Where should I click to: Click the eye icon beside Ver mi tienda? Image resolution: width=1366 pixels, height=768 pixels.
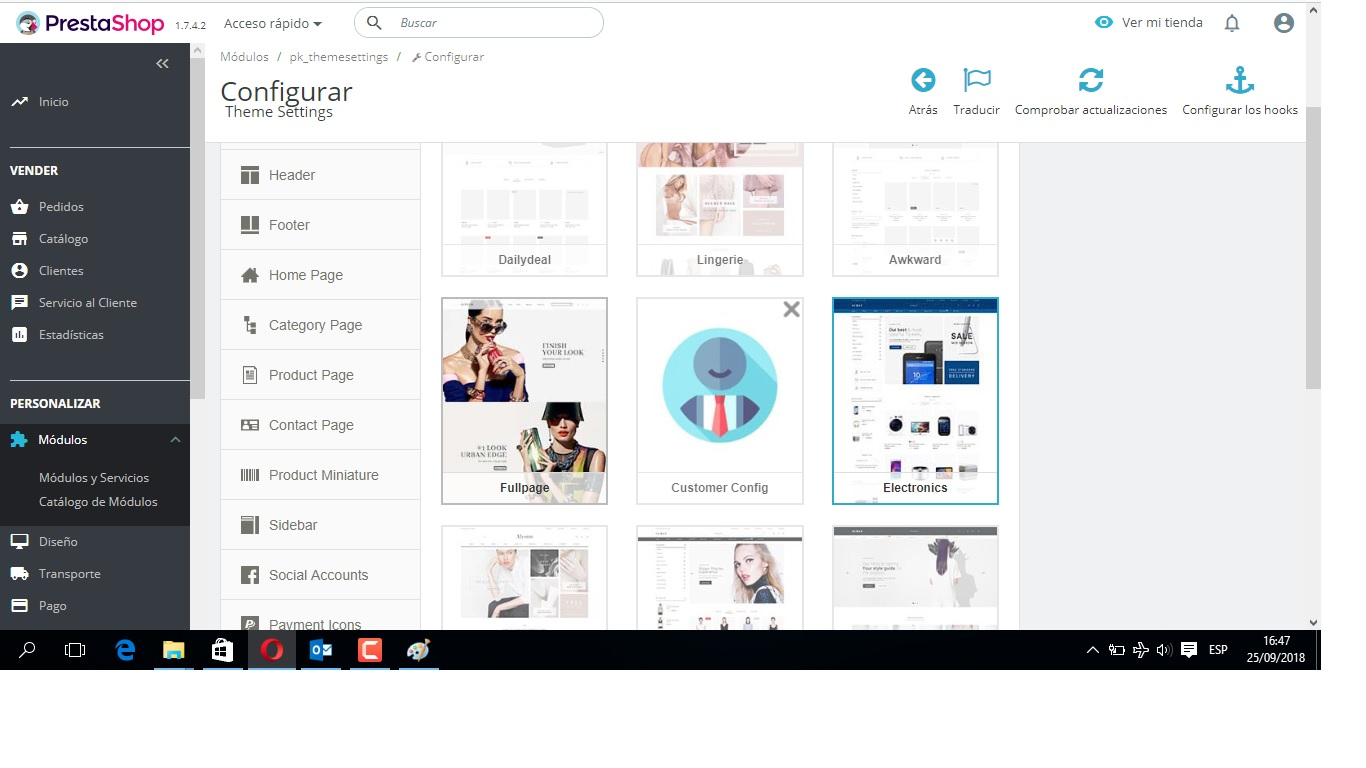[x=1104, y=22]
